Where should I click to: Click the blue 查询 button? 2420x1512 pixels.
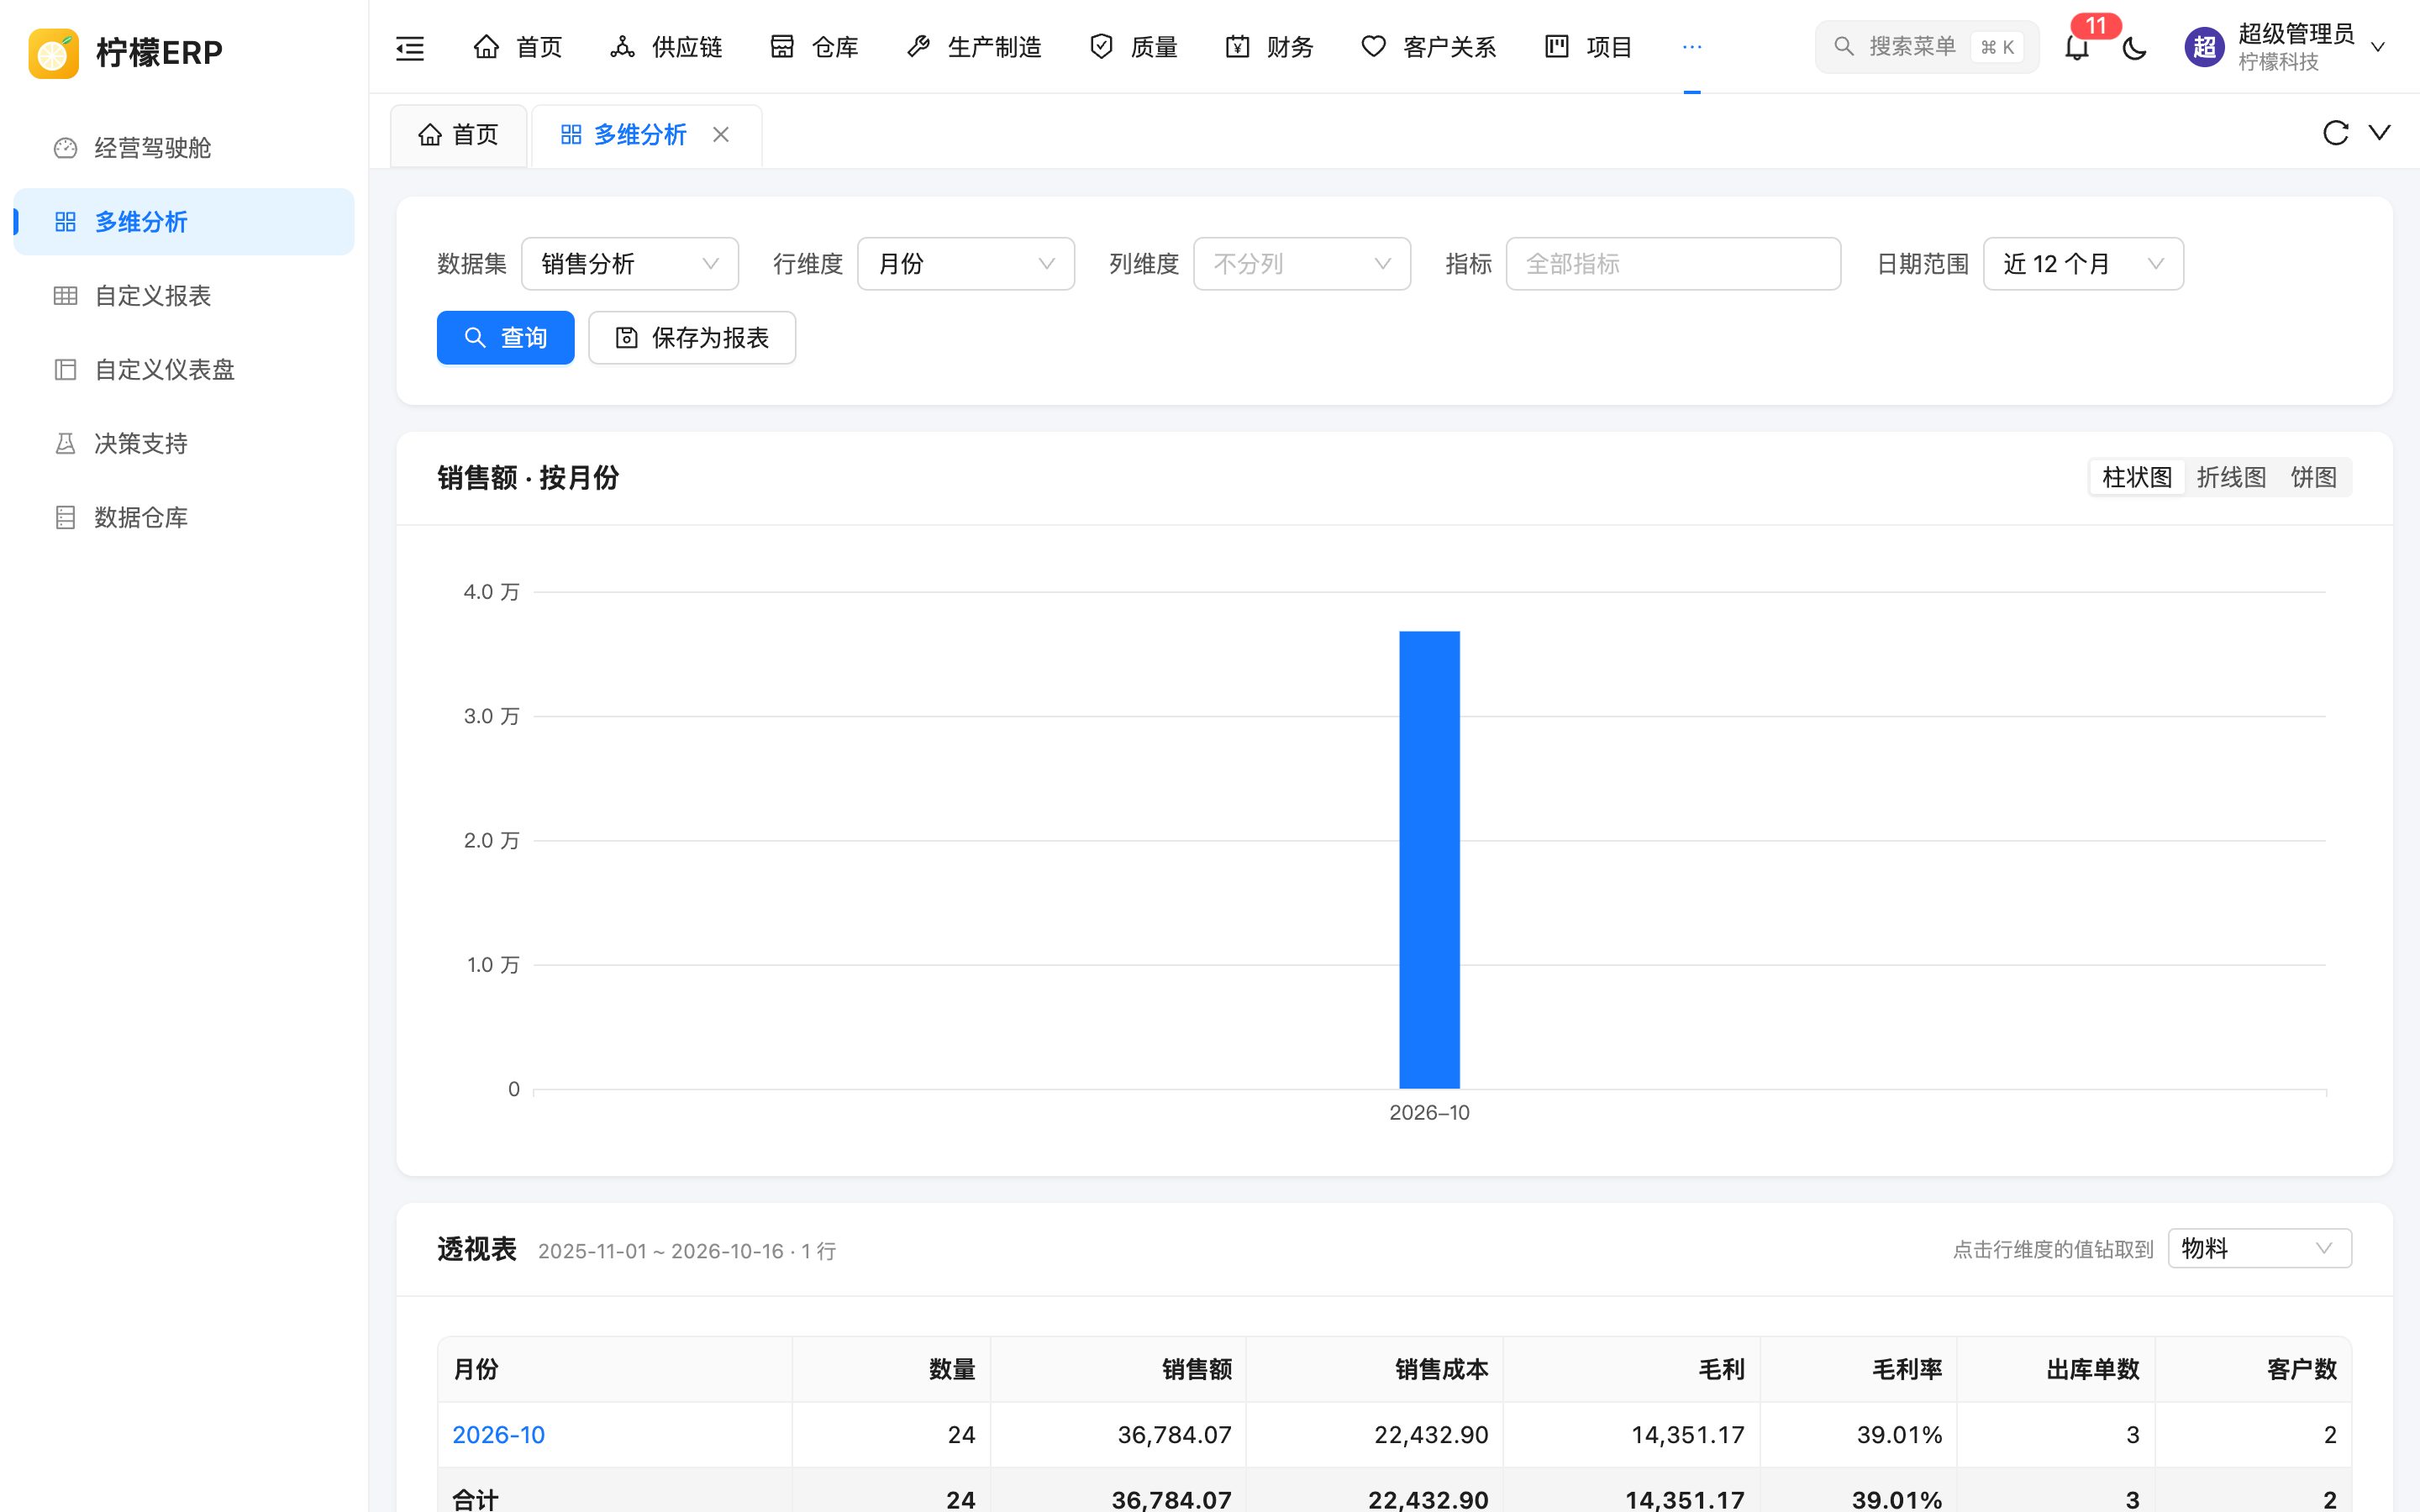(506, 338)
